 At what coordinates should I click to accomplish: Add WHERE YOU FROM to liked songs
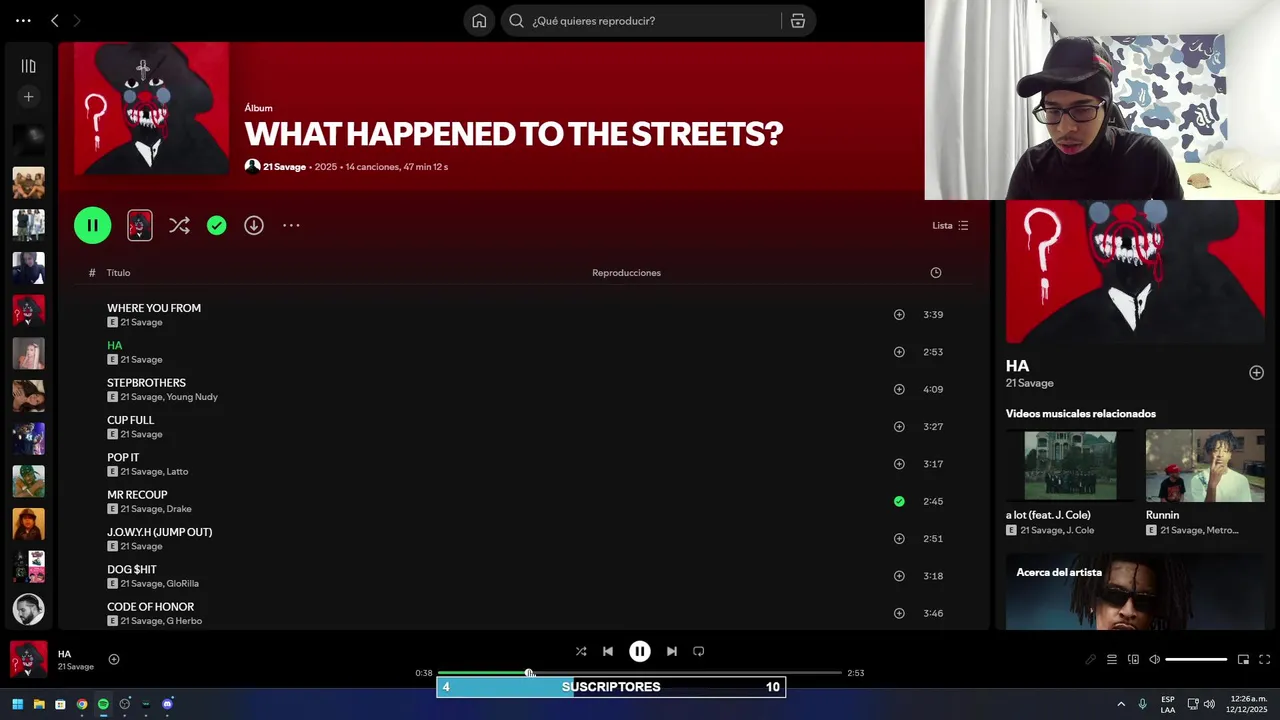click(x=899, y=315)
